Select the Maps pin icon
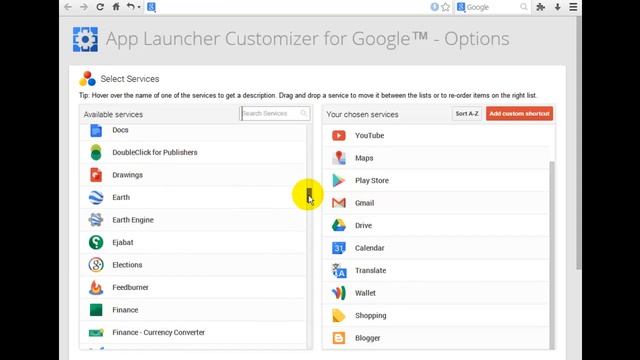 (x=339, y=158)
